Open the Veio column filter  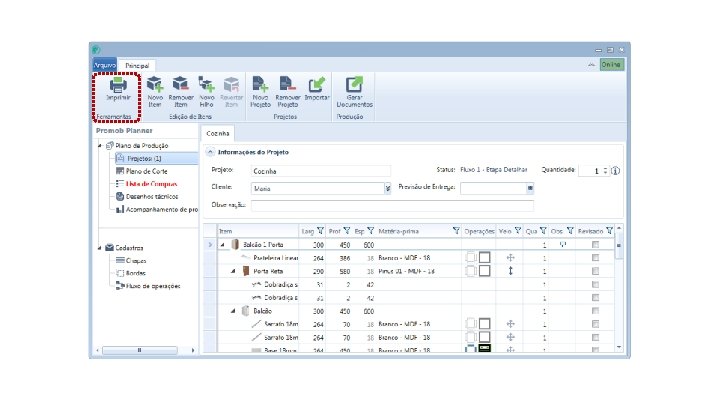(x=518, y=231)
